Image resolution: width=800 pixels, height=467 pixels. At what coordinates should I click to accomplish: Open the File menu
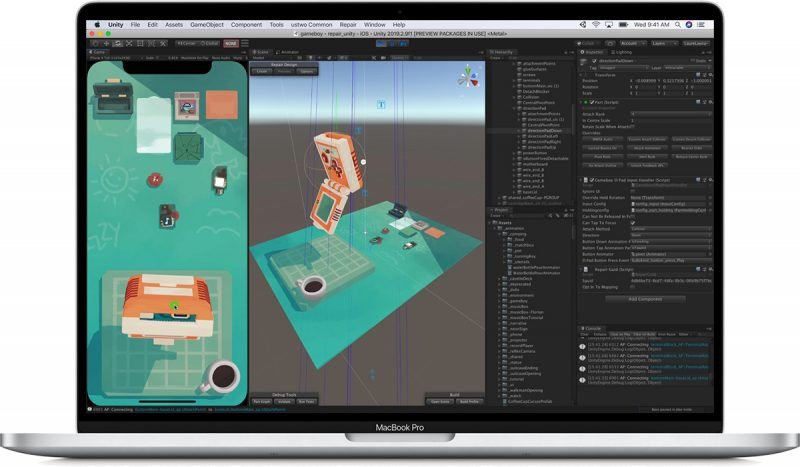pos(135,24)
